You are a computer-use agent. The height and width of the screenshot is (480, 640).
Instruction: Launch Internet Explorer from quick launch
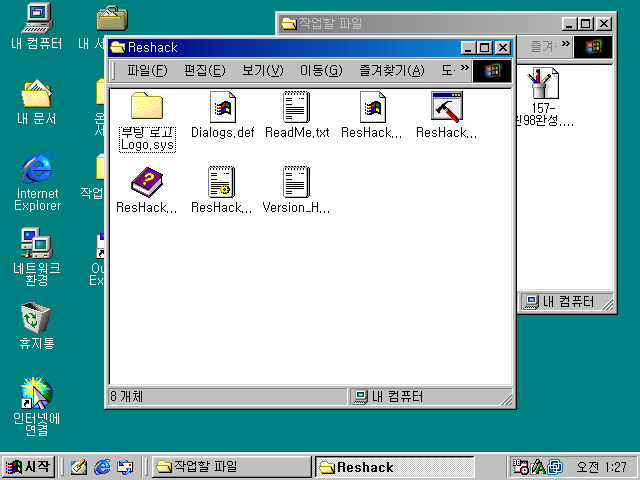coord(102,467)
